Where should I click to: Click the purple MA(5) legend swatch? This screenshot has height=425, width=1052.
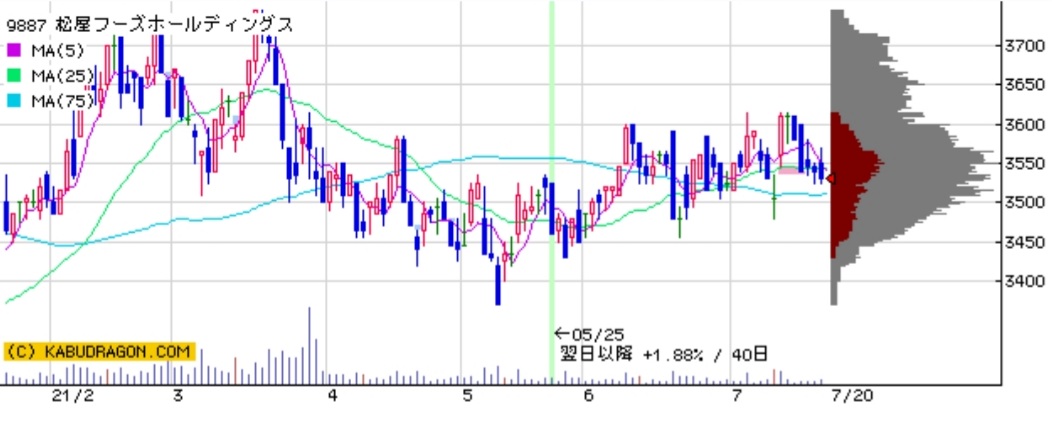13,50
